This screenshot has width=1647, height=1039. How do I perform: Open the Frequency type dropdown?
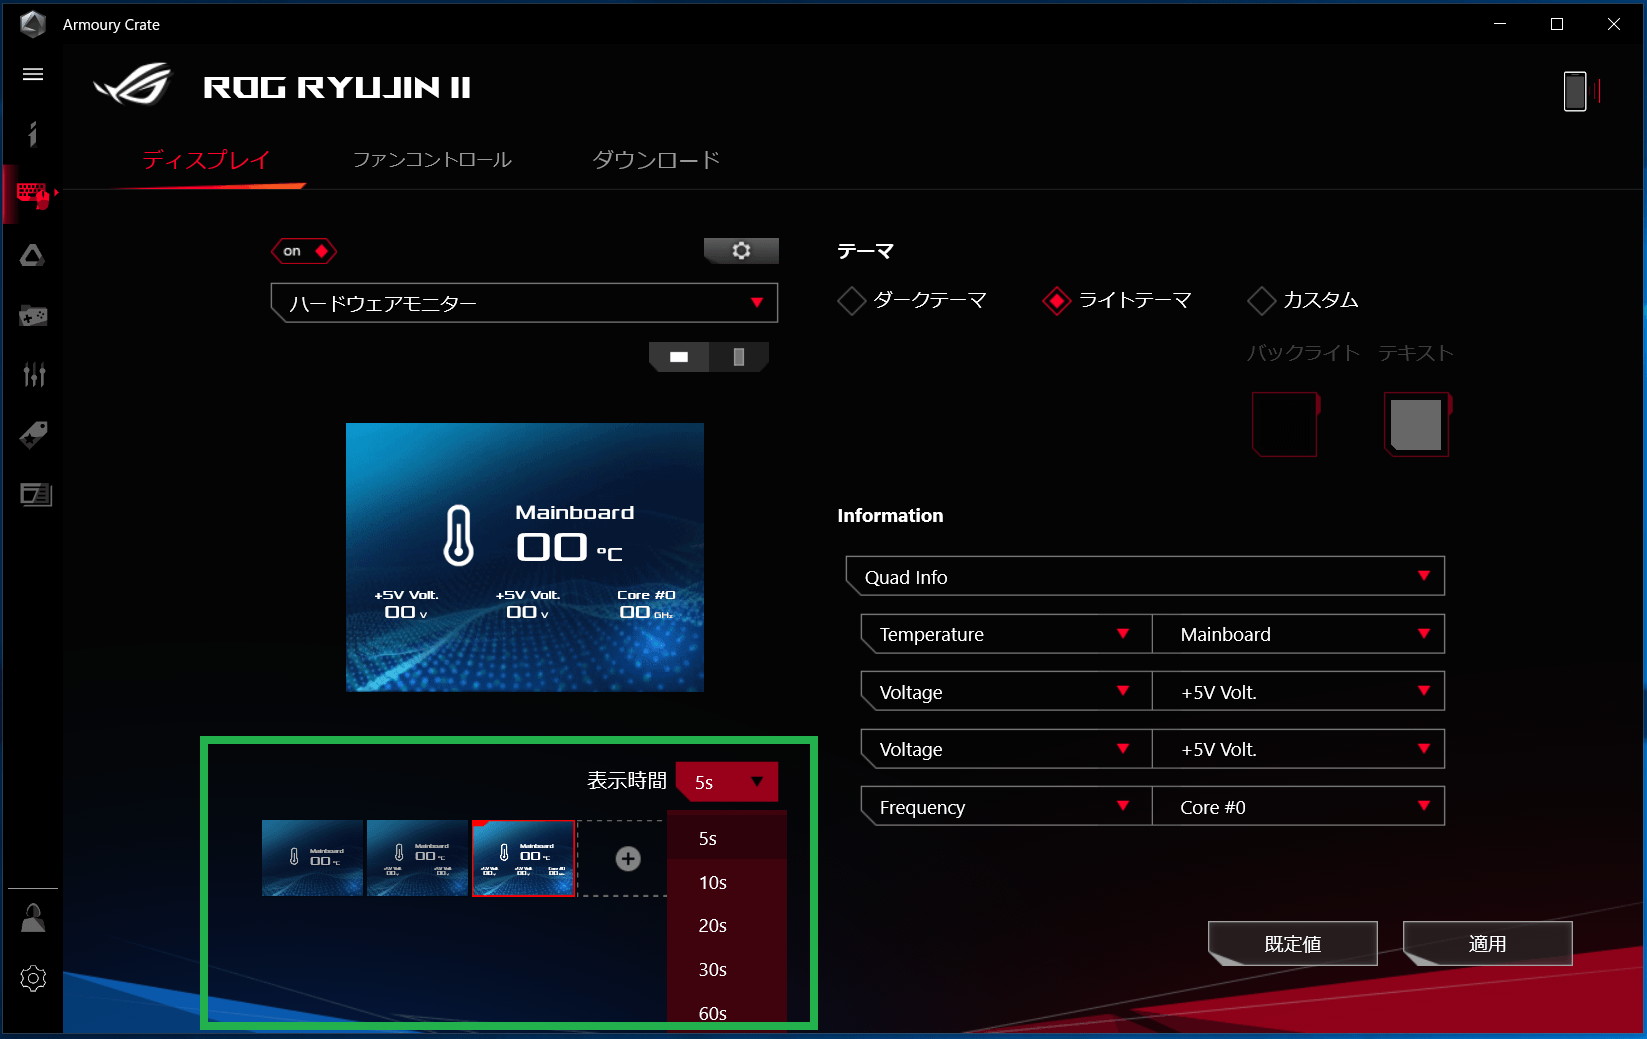click(1006, 806)
